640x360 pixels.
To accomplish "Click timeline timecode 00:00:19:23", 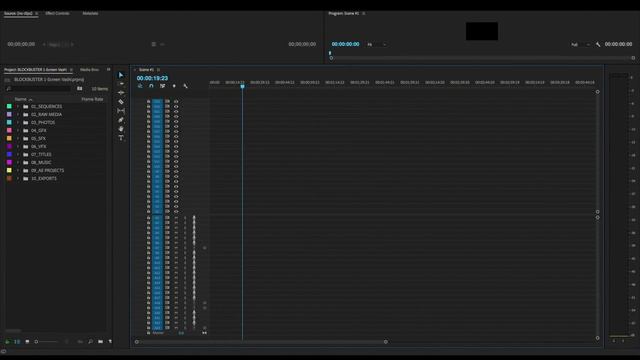I will point(152,78).
